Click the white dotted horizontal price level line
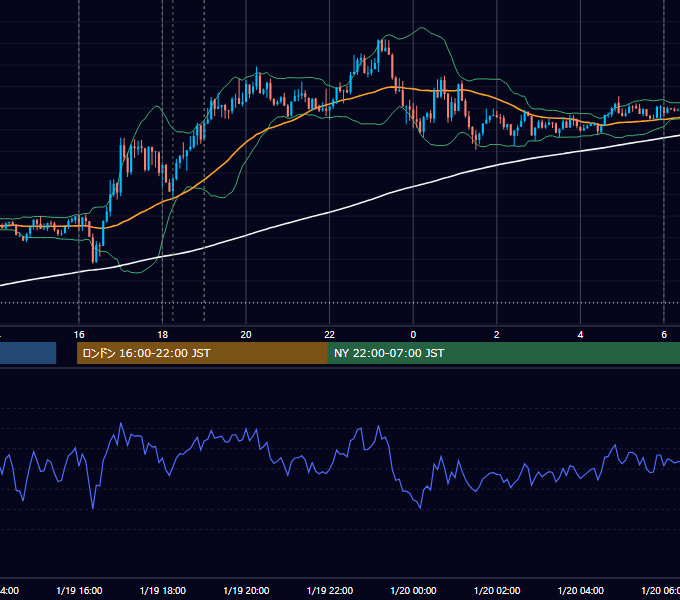680x600 pixels. (340, 303)
